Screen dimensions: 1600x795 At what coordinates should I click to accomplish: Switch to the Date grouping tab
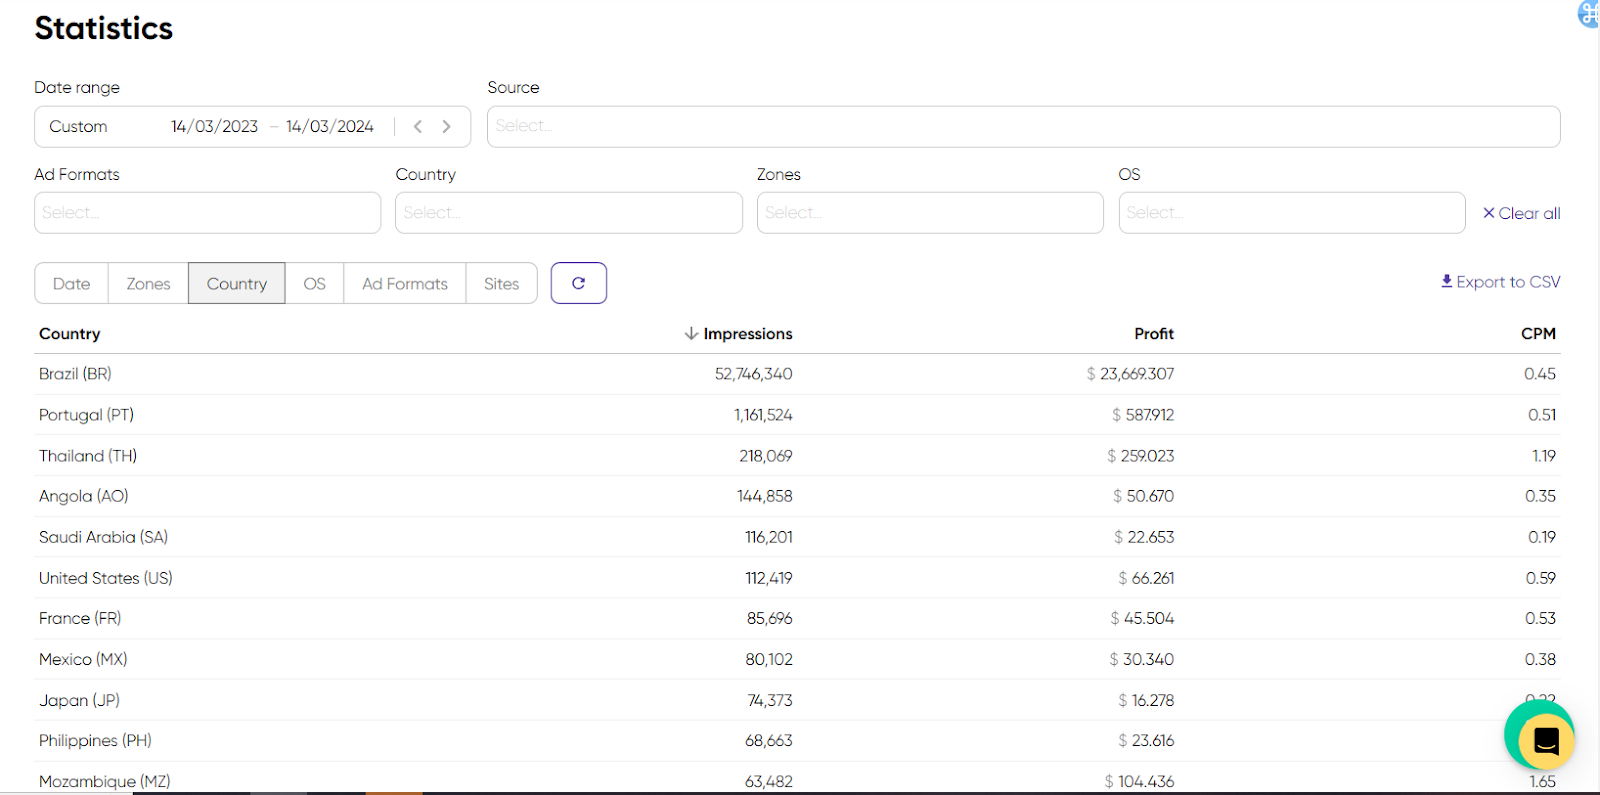[71, 284]
